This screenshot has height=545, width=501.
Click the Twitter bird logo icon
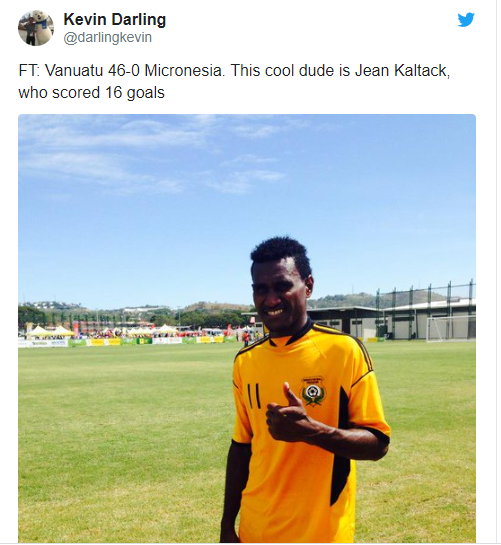466,20
